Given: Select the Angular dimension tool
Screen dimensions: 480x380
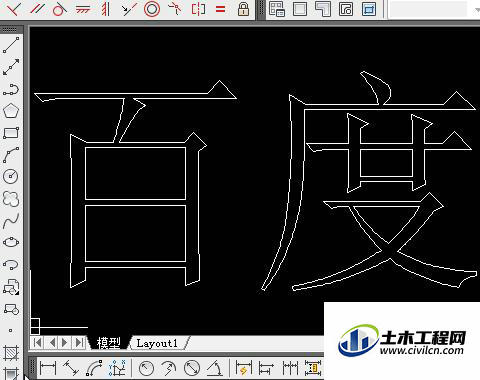Looking at the screenshot, I should point(215,369).
